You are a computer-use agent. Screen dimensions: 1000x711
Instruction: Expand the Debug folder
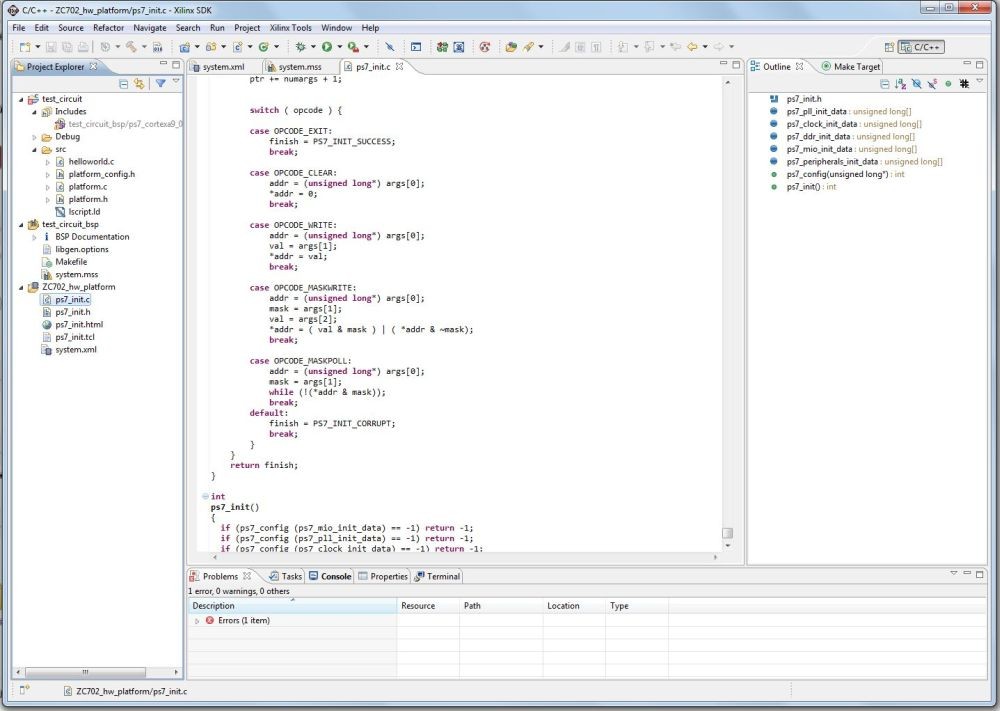coord(34,137)
